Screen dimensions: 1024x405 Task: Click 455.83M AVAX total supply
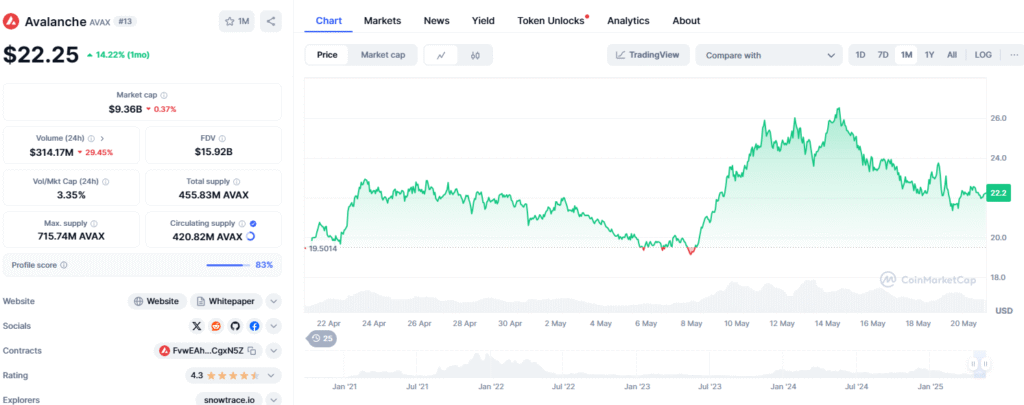click(x=214, y=195)
